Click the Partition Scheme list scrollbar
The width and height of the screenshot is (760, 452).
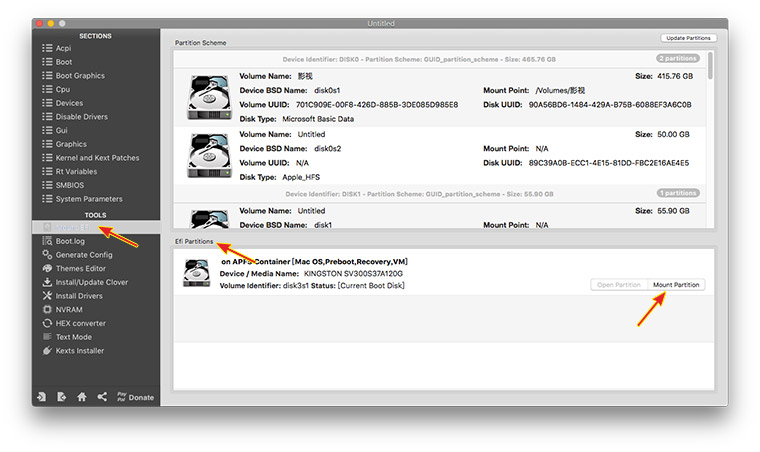[x=710, y=65]
